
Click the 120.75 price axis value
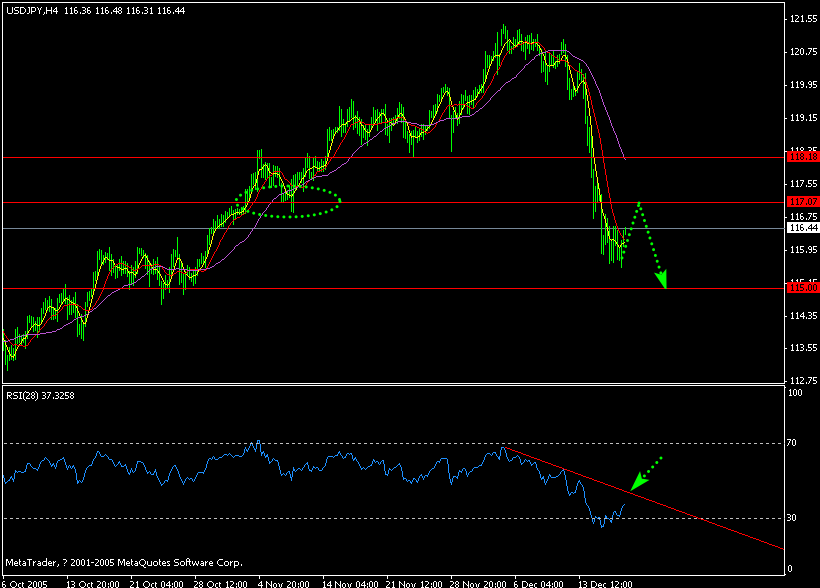coord(803,52)
